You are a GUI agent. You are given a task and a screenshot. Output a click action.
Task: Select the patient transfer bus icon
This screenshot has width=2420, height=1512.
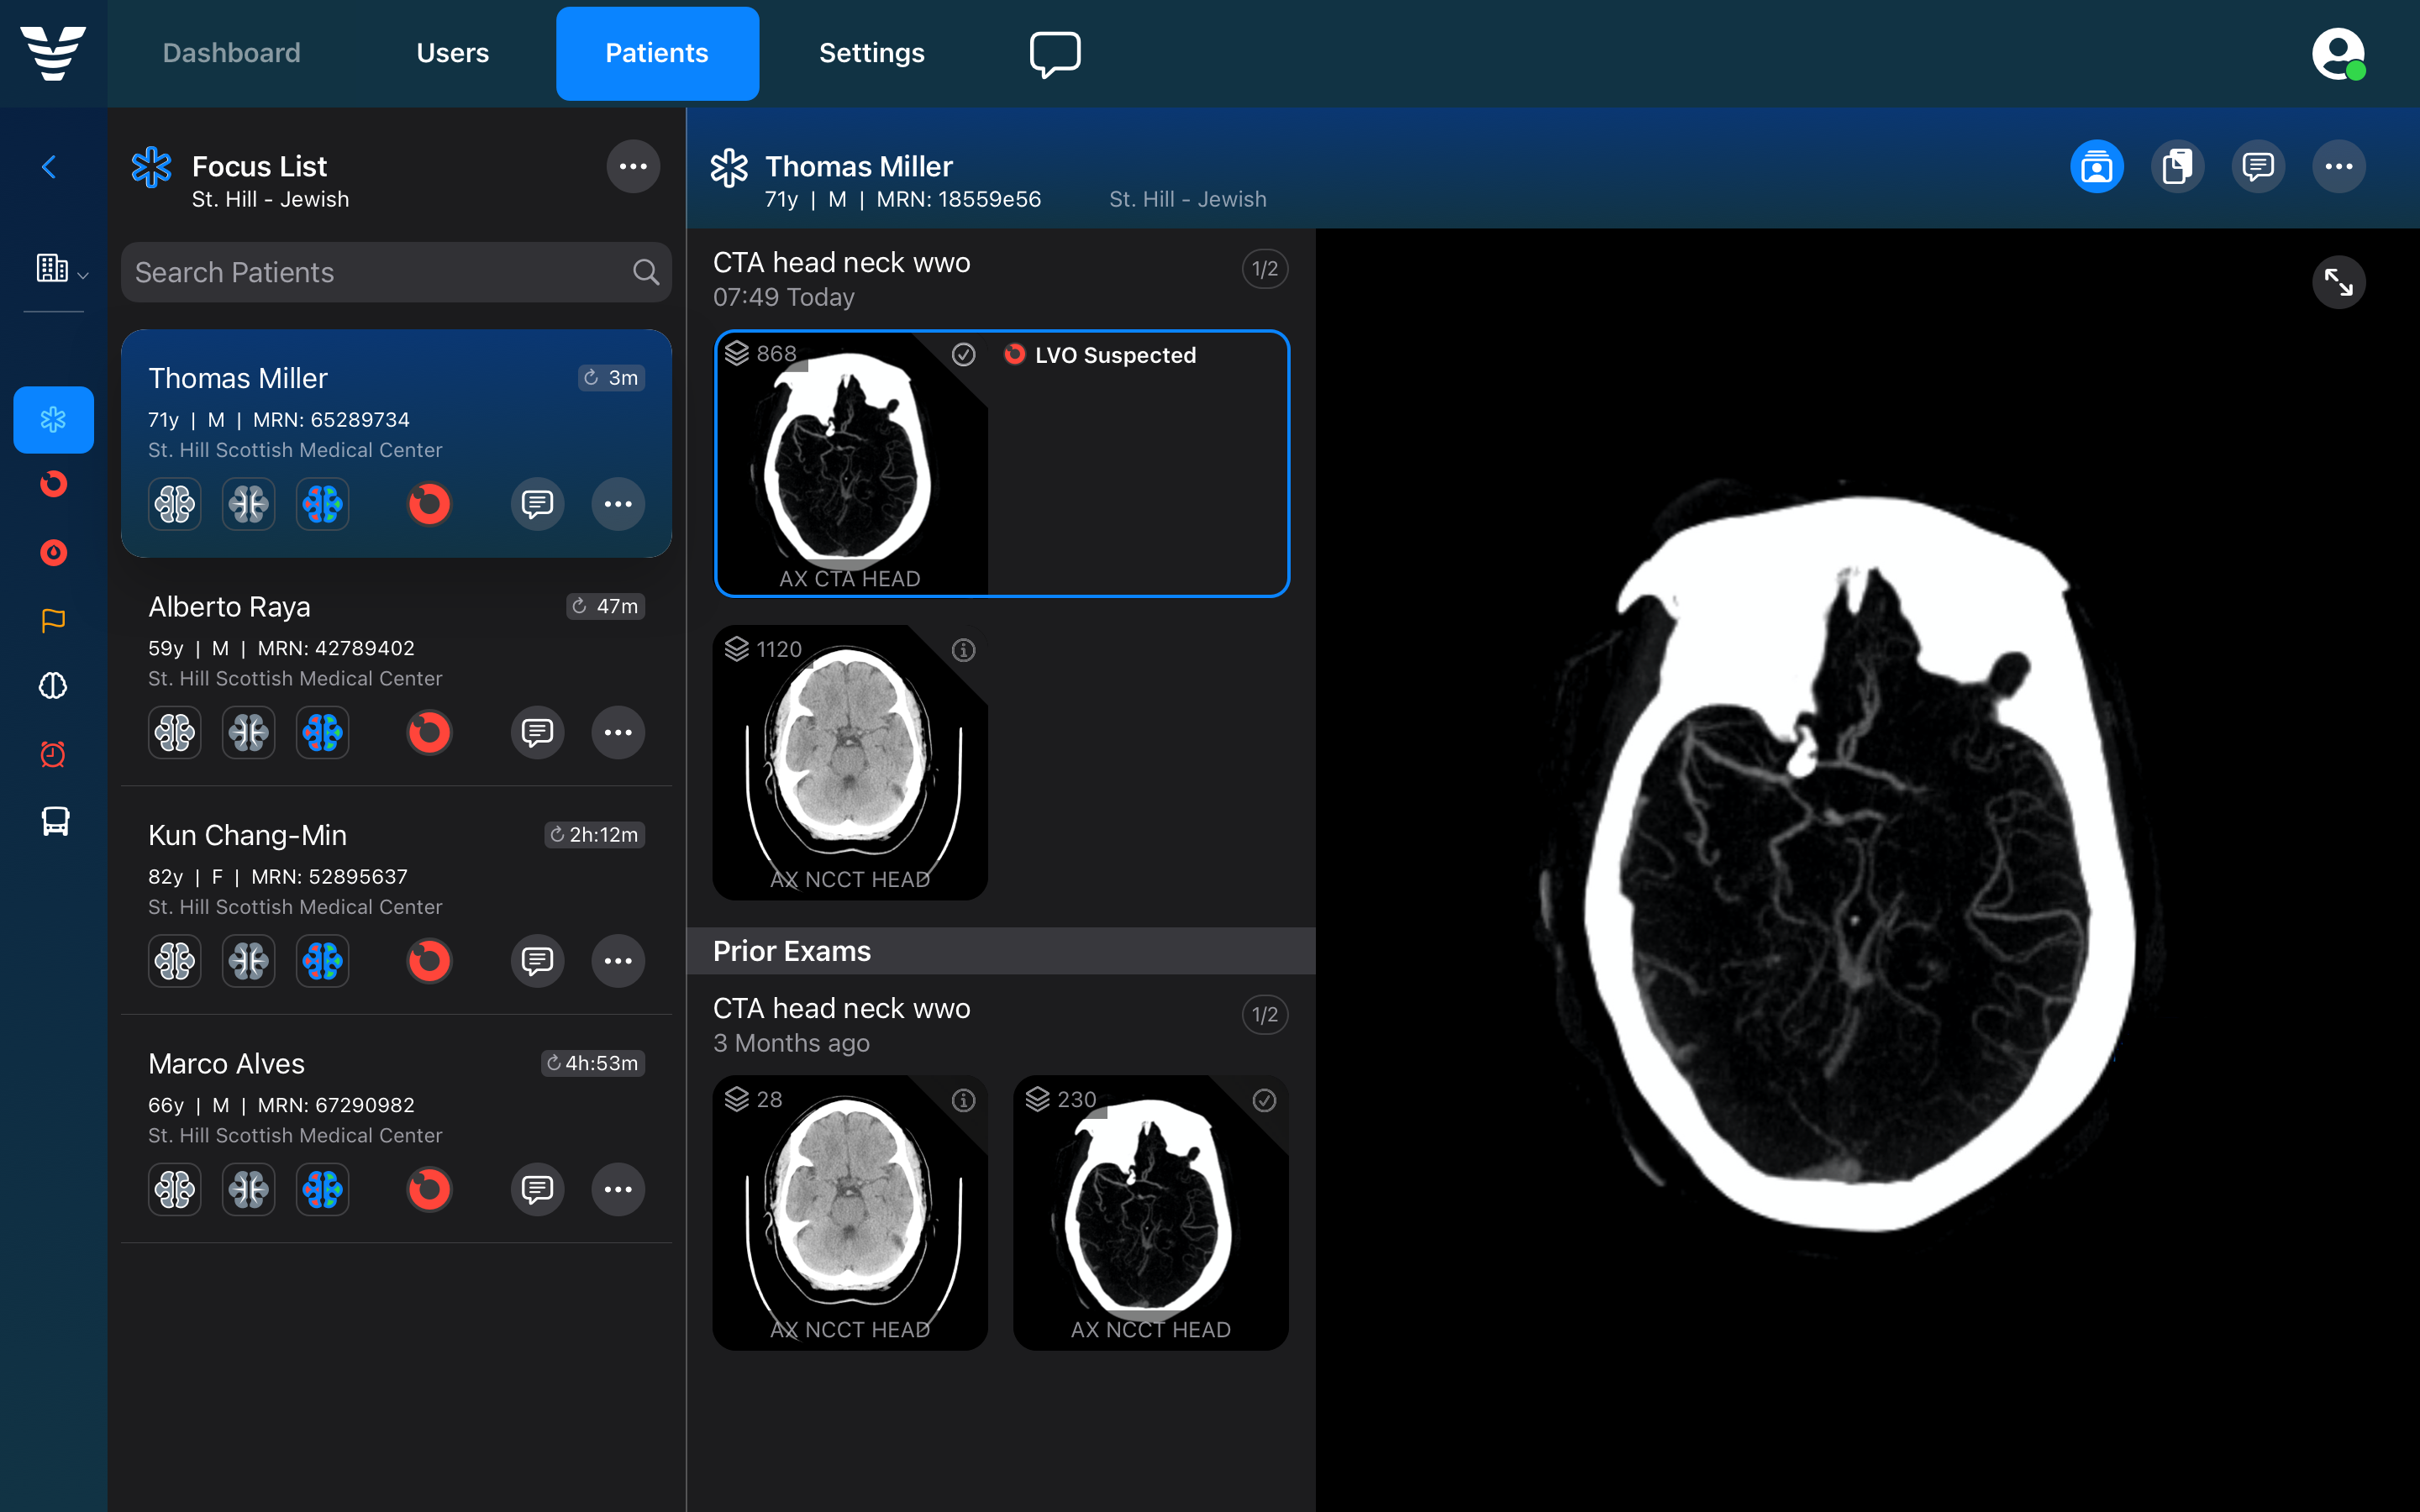click(x=53, y=821)
